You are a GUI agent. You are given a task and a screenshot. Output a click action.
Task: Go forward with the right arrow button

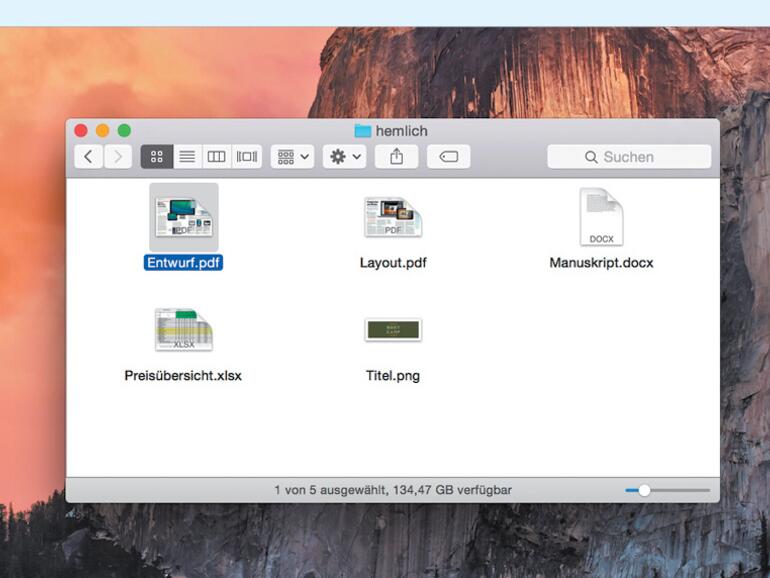coord(118,157)
